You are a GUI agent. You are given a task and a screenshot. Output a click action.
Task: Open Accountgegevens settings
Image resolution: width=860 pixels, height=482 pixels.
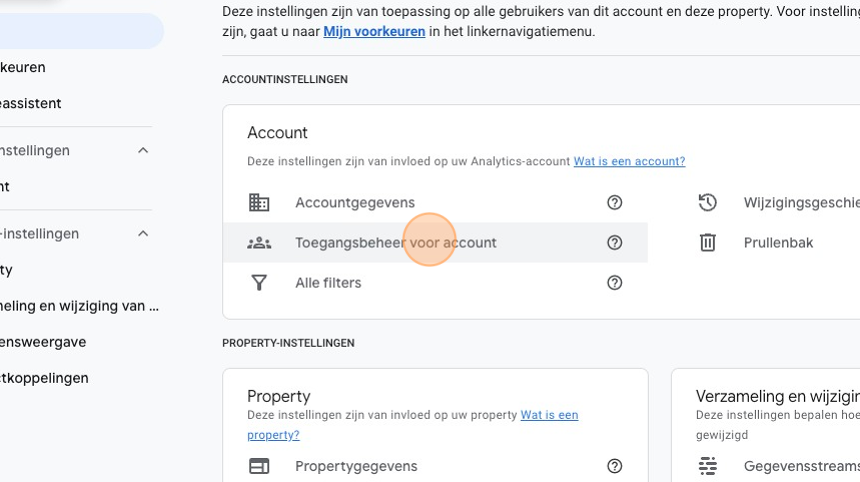[x=354, y=203]
